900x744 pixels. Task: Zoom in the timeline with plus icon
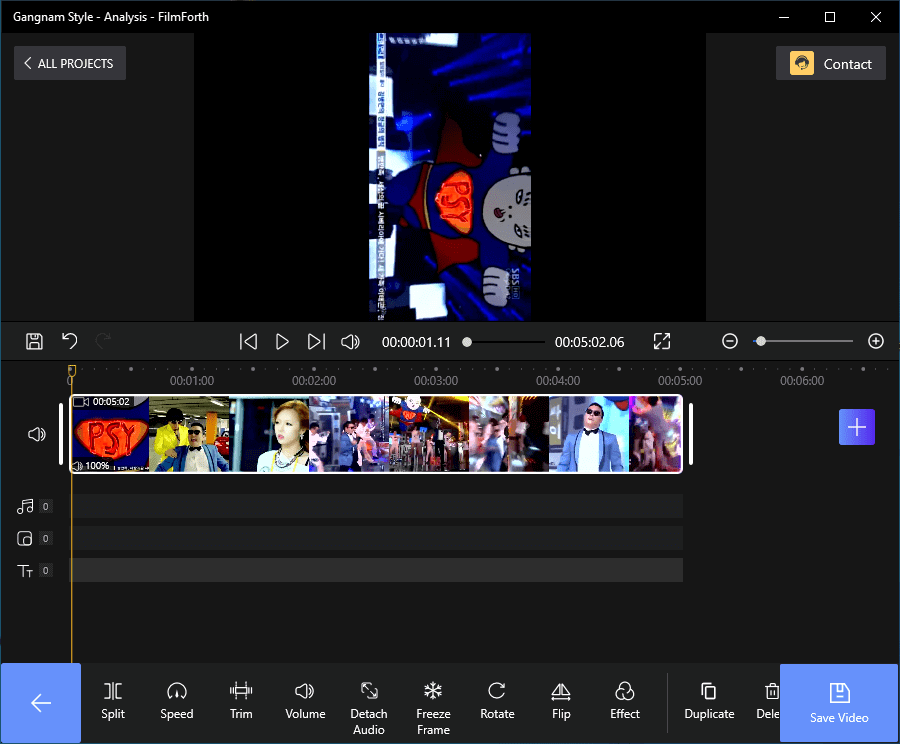(x=876, y=342)
